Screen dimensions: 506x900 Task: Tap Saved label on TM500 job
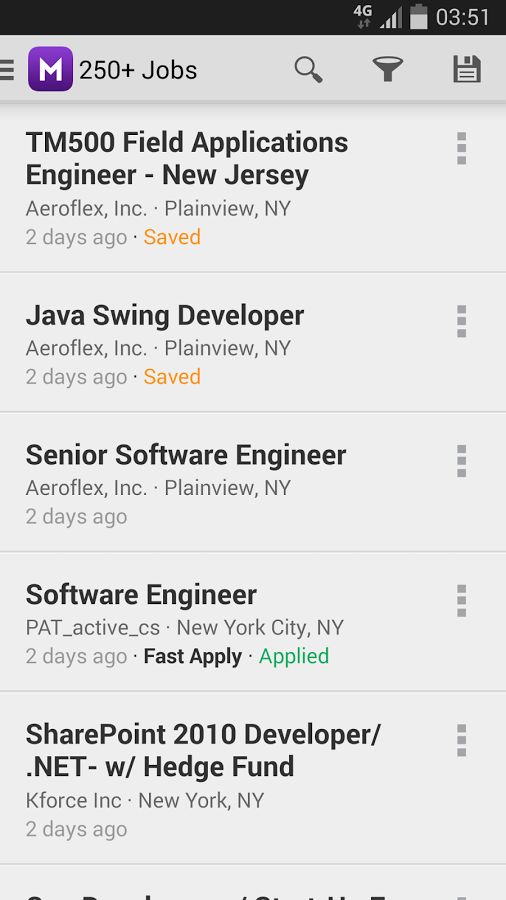click(172, 237)
